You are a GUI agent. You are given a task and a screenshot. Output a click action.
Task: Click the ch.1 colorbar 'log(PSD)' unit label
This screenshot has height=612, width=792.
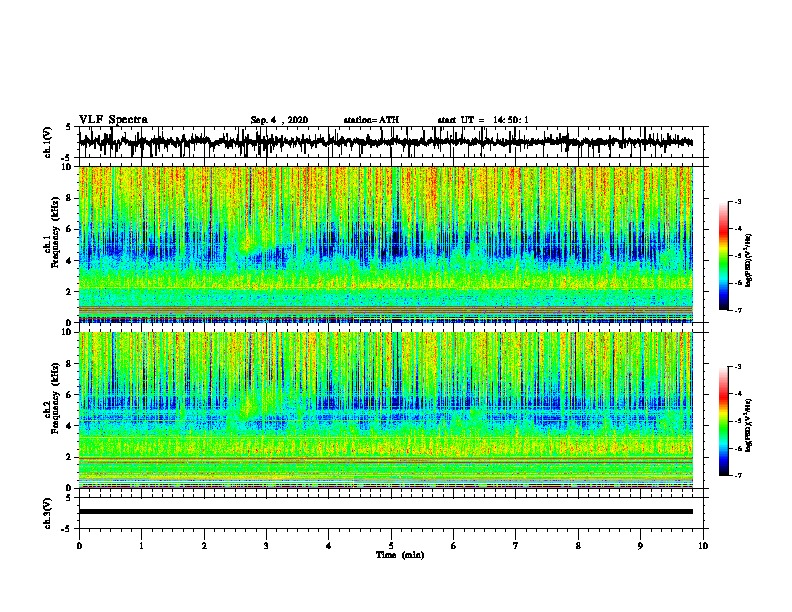coord(749,260)
